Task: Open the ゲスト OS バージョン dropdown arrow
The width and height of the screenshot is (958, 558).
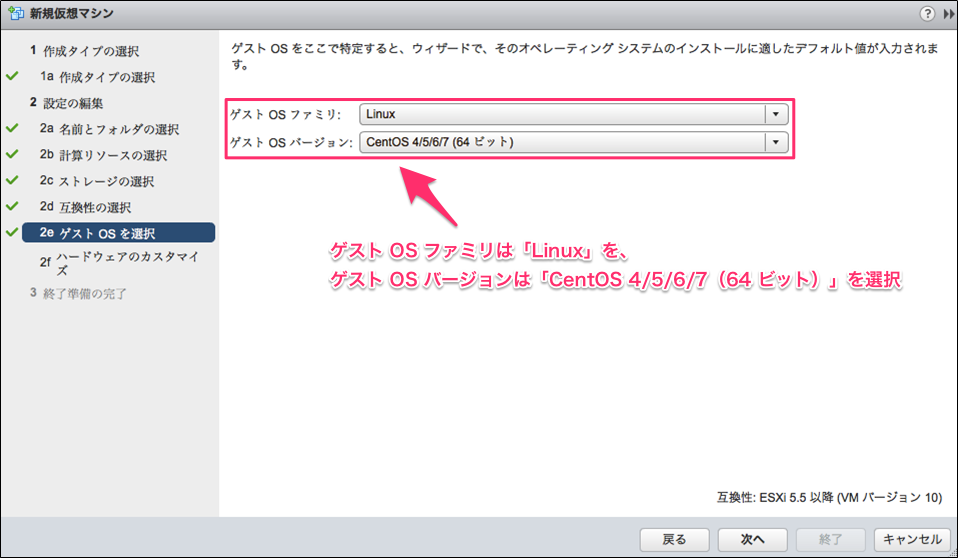Action: pyautogui.click(x=776, y=142)
